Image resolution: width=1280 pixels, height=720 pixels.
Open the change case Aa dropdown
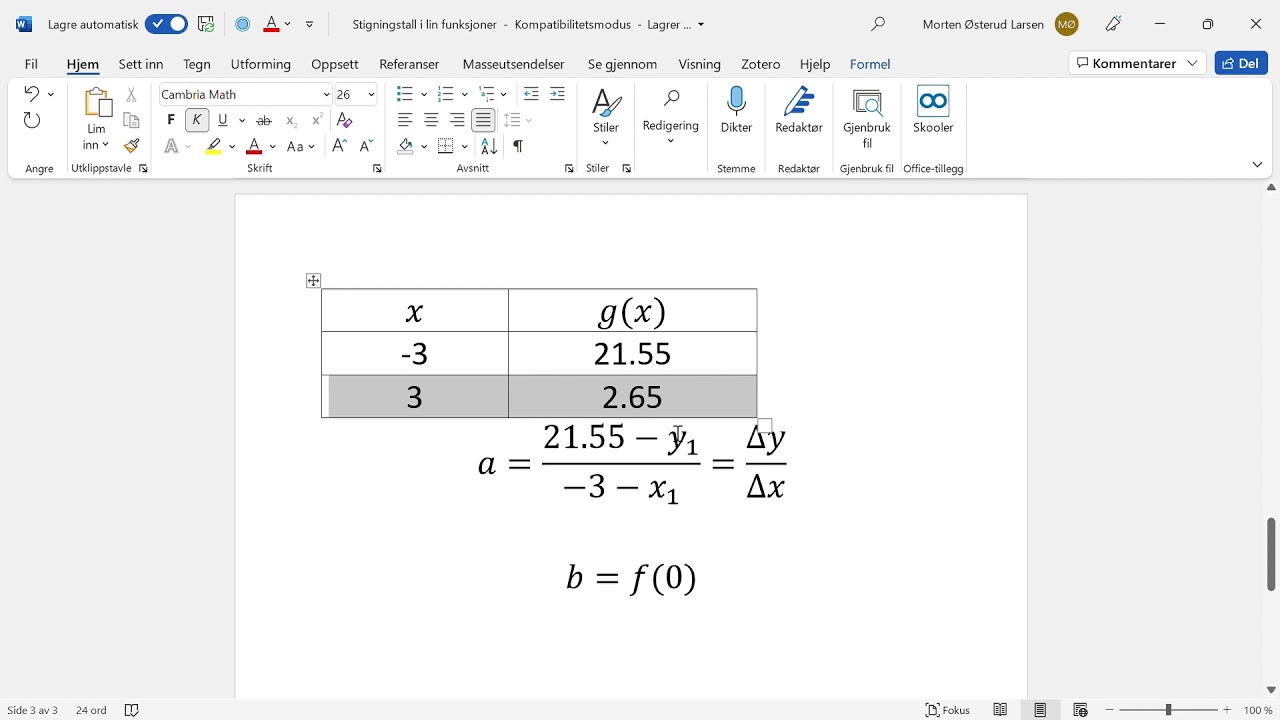point(300,146)
